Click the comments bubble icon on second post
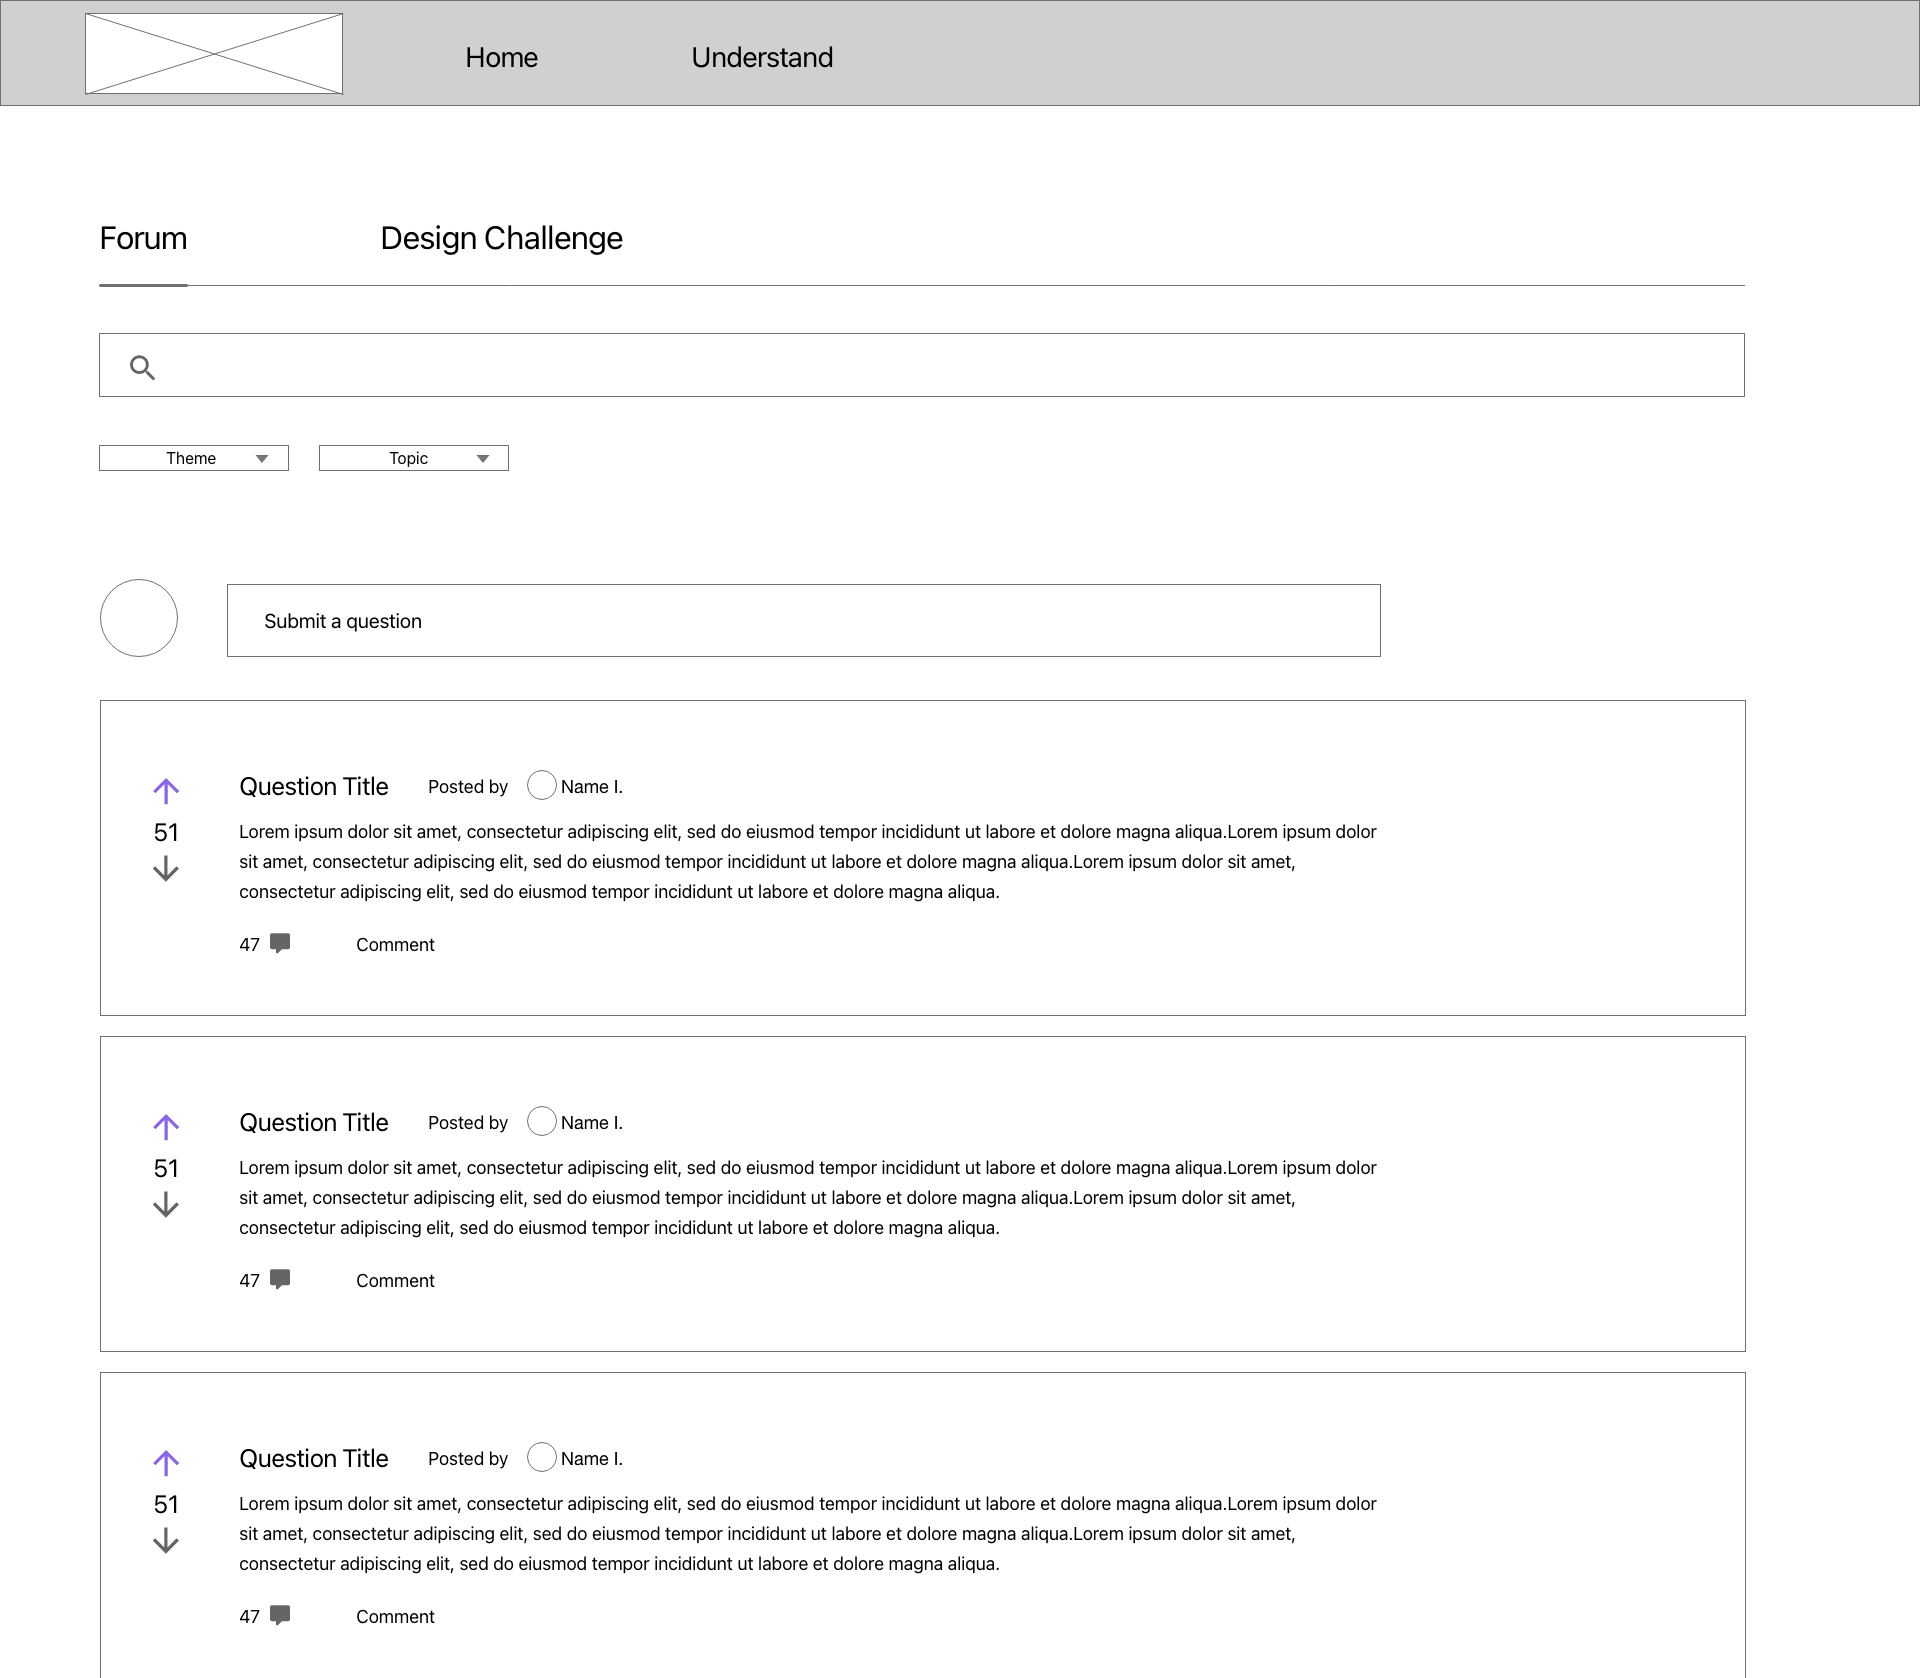 pos(281,1279)
